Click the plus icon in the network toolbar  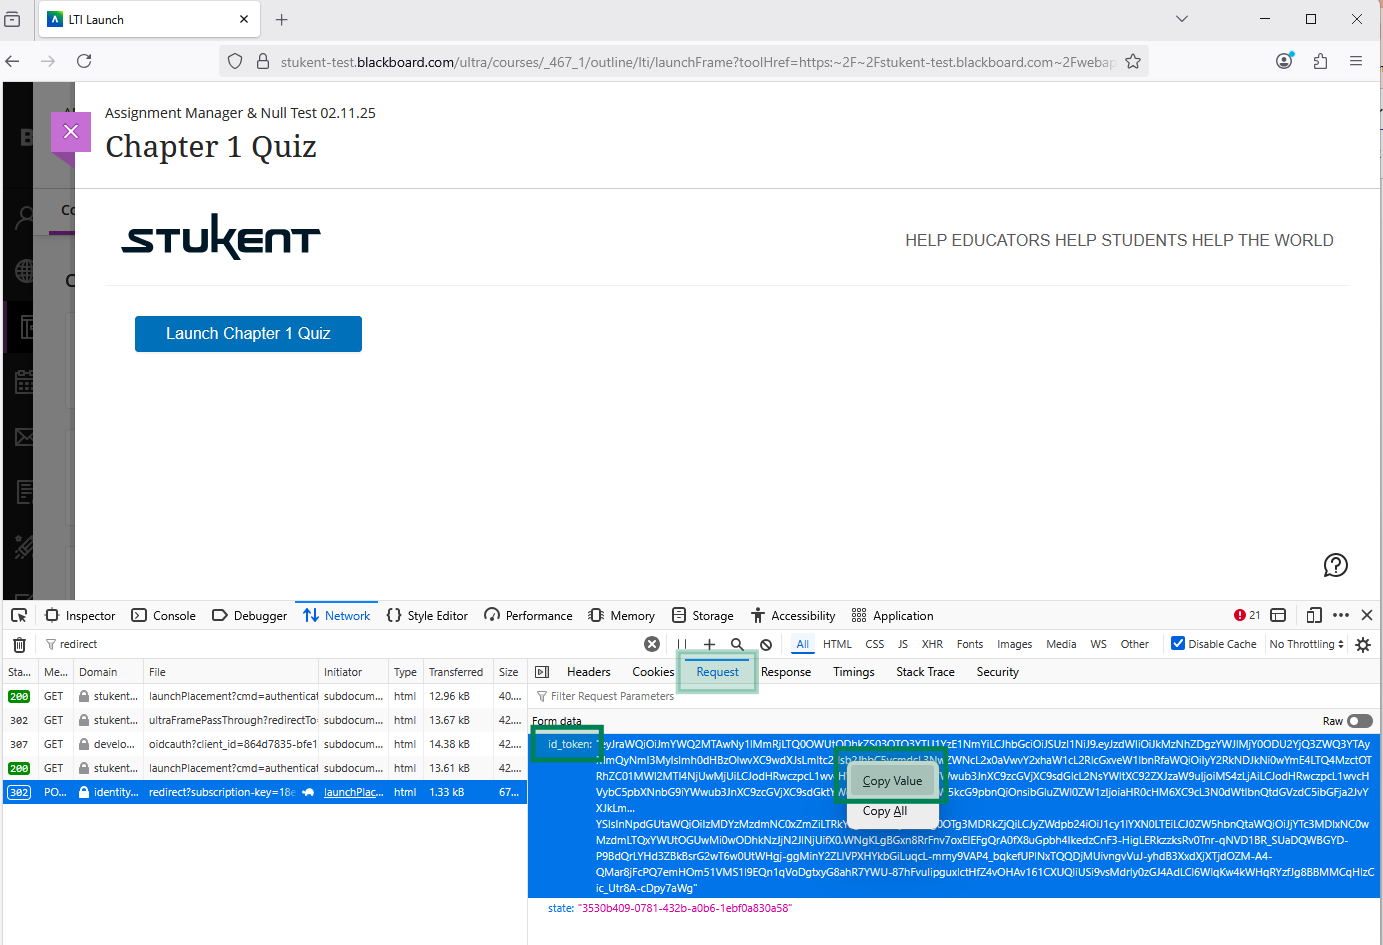click(709, 644)
